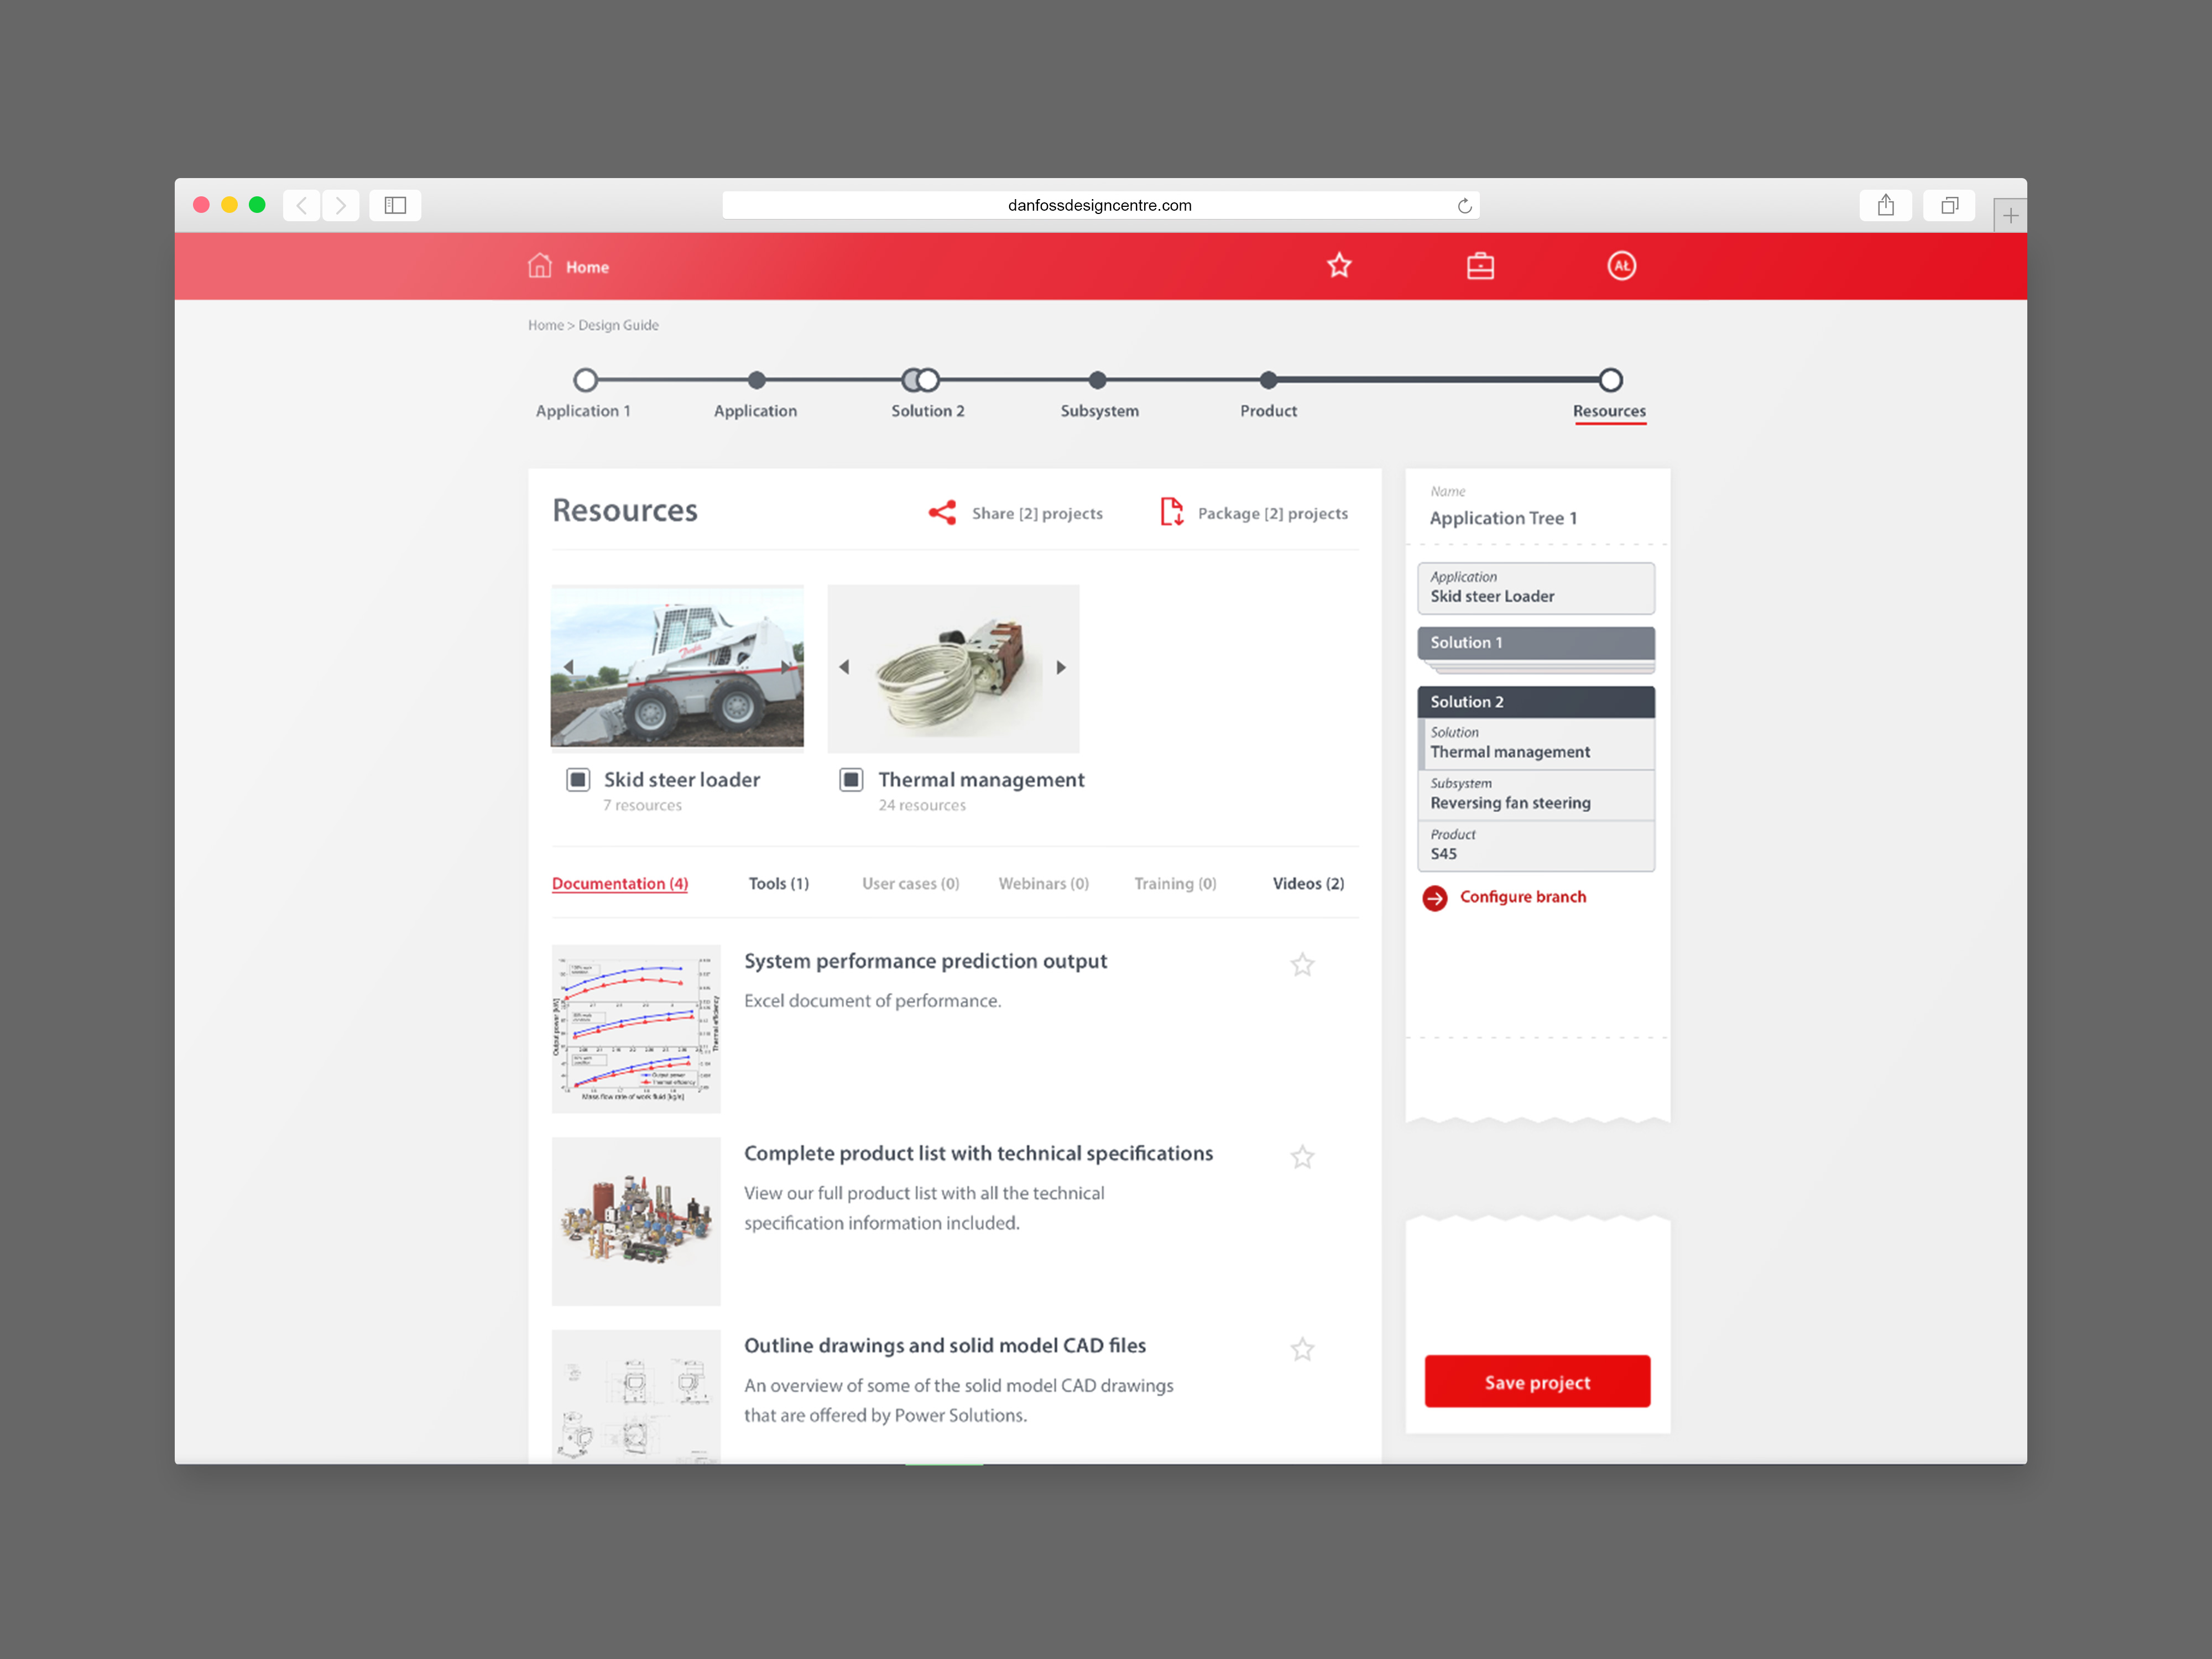Open the browser tabs overview button

(1949, 205)
